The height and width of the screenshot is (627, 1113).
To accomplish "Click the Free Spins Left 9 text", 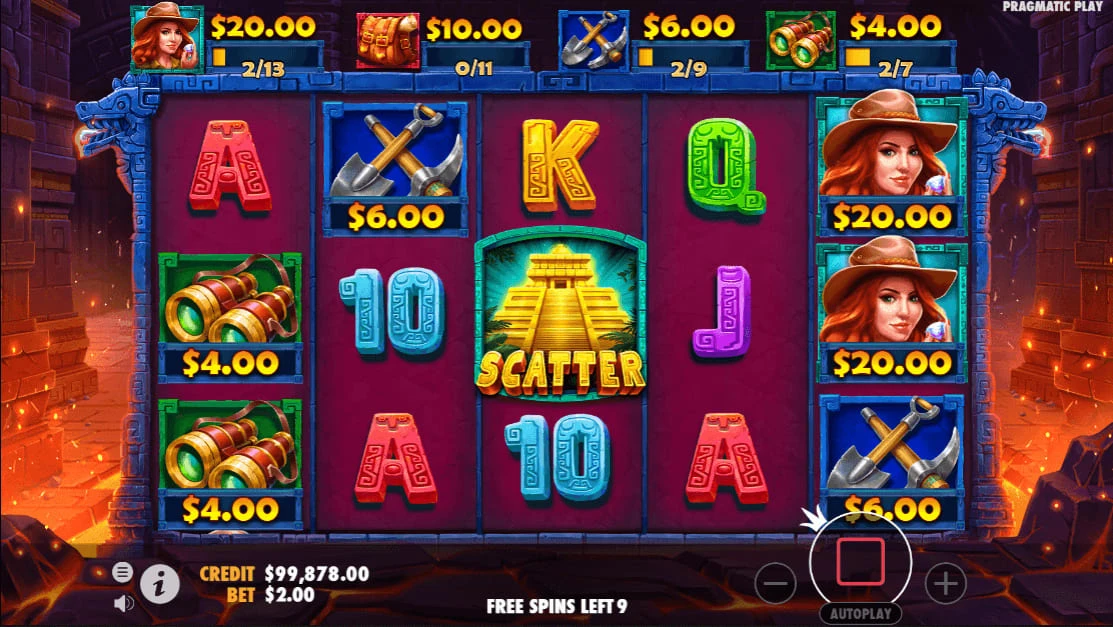I will click(x=556, y=606).
